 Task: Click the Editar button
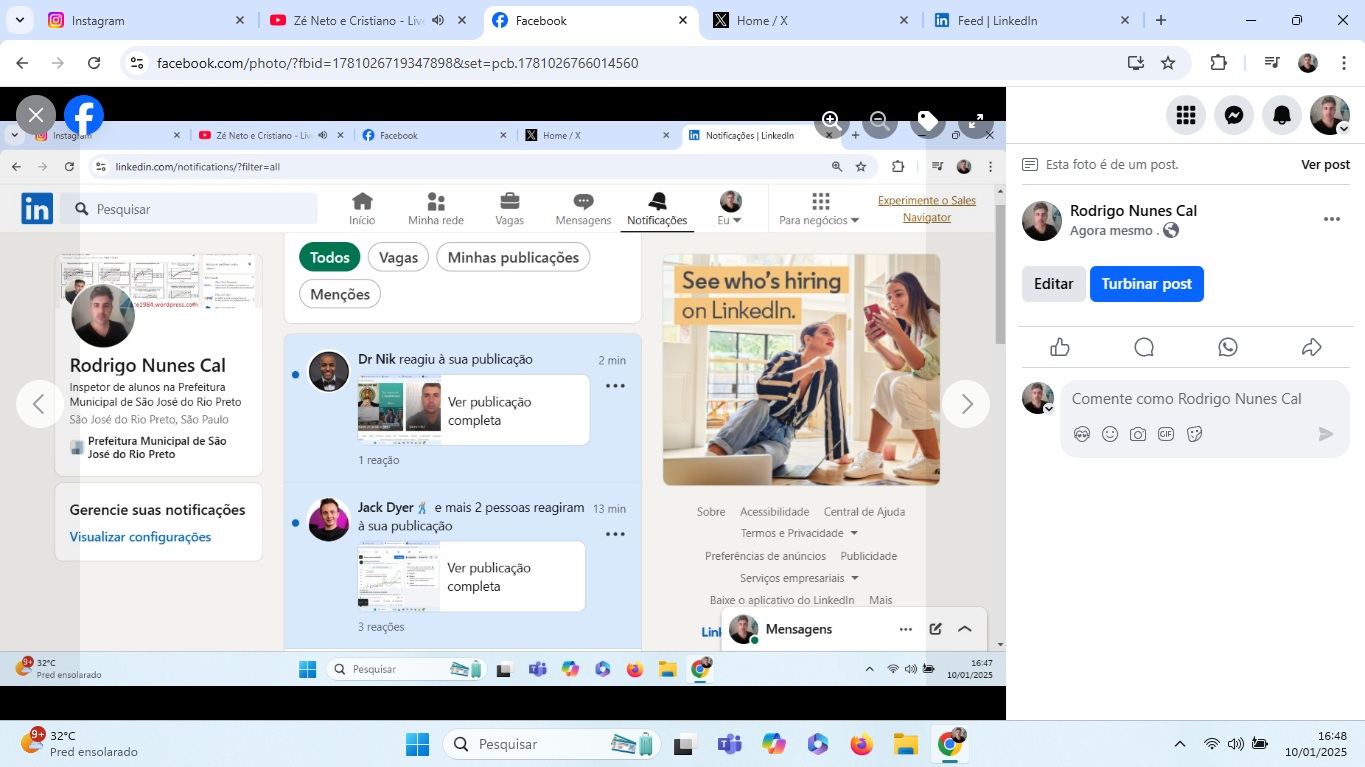[1053, 284]
